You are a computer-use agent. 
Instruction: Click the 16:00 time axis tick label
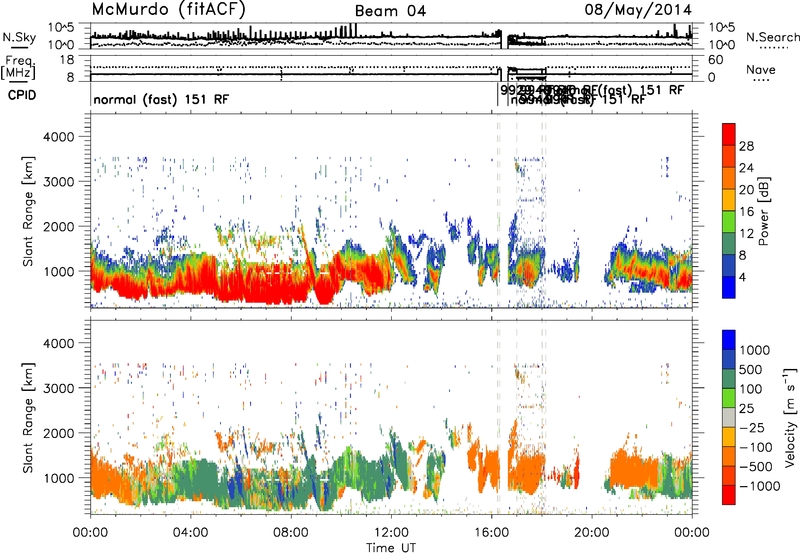click(x=491, y=533)
